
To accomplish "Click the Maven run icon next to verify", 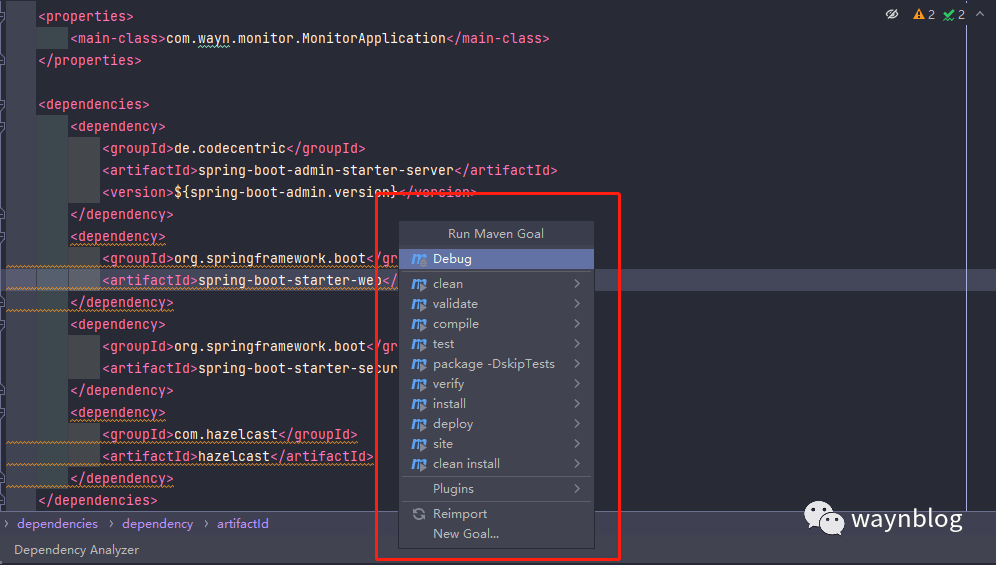I will 419,384.
